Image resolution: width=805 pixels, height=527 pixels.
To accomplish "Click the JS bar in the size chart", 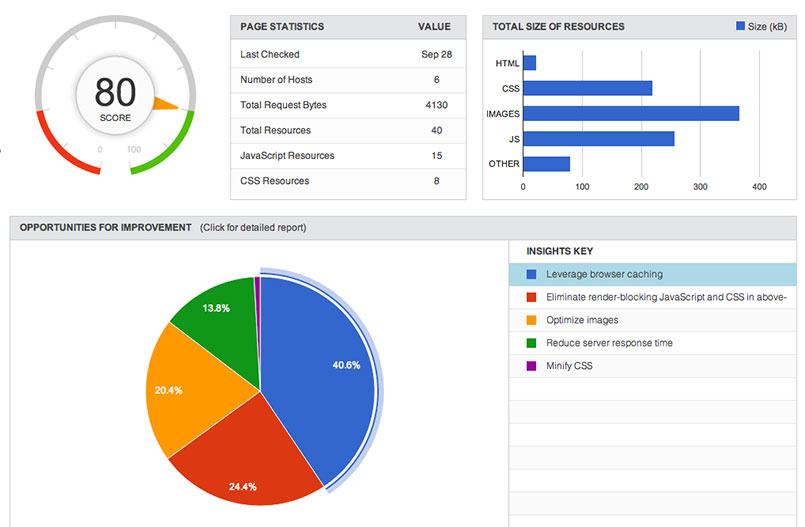I will click(598, 138).
